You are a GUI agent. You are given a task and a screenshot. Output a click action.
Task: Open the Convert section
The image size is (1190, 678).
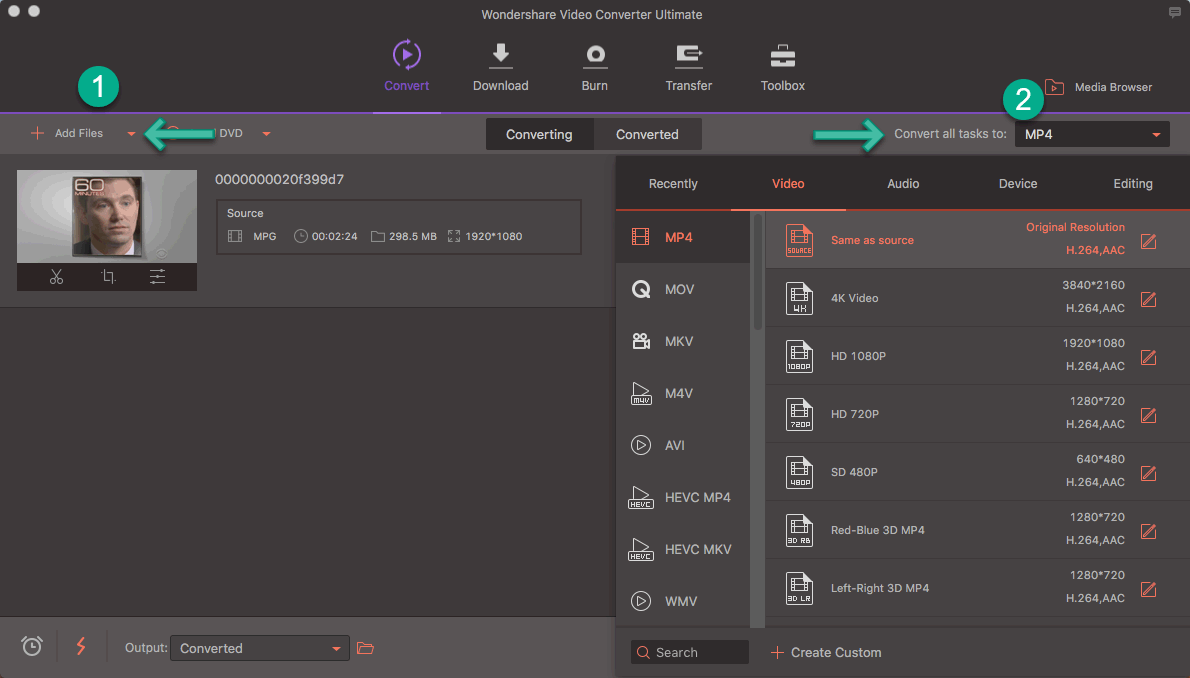pyautogui.click(x=406, y=66)
